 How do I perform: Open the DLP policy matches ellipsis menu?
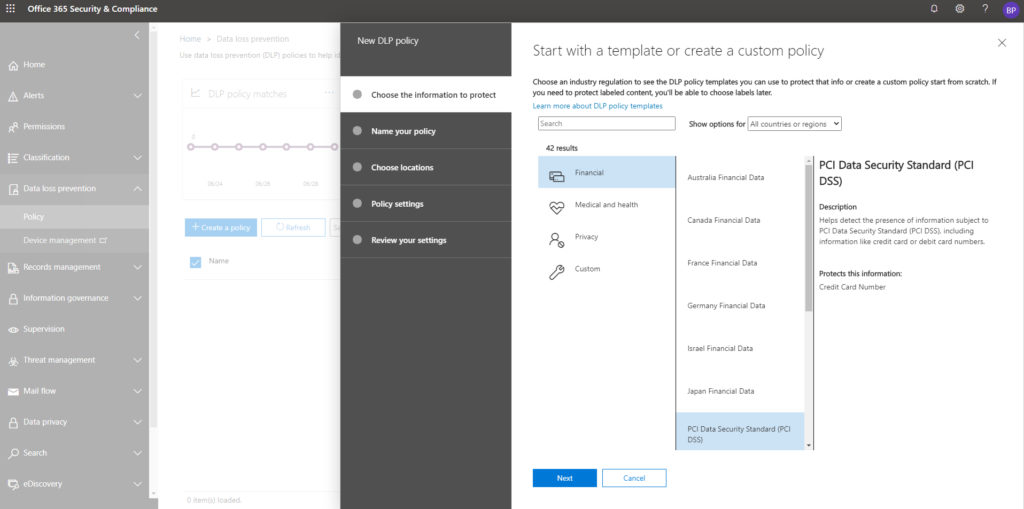click(x=329, y=93)
